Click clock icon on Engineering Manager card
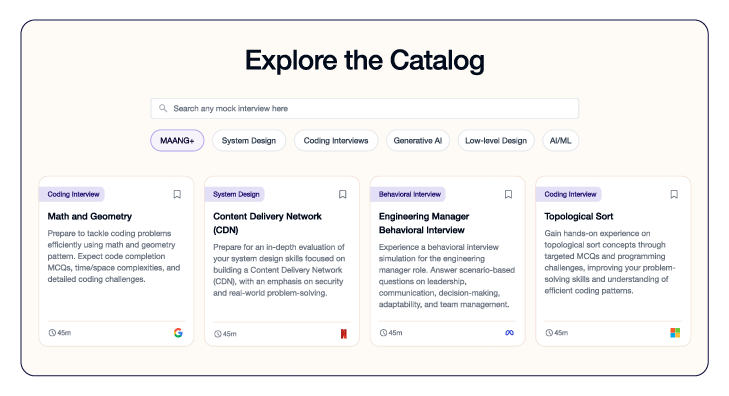Image resolution: width=729 pixels, height=396 pixels. (383, 333)
